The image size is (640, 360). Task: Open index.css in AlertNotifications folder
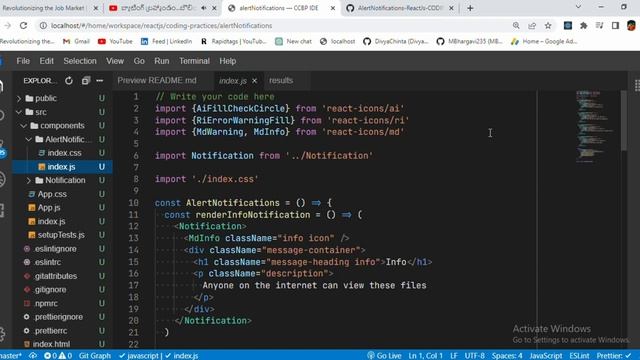tap(64, 153)
